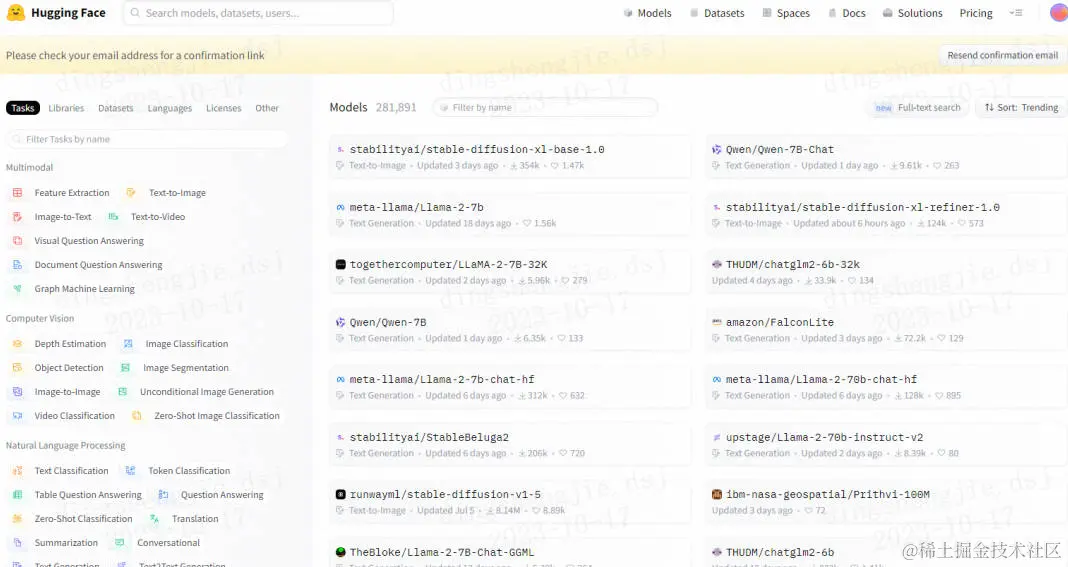Select the Tasks filter tab
The width and height of the screenshot is (1068, 567).
coord(22,108)
